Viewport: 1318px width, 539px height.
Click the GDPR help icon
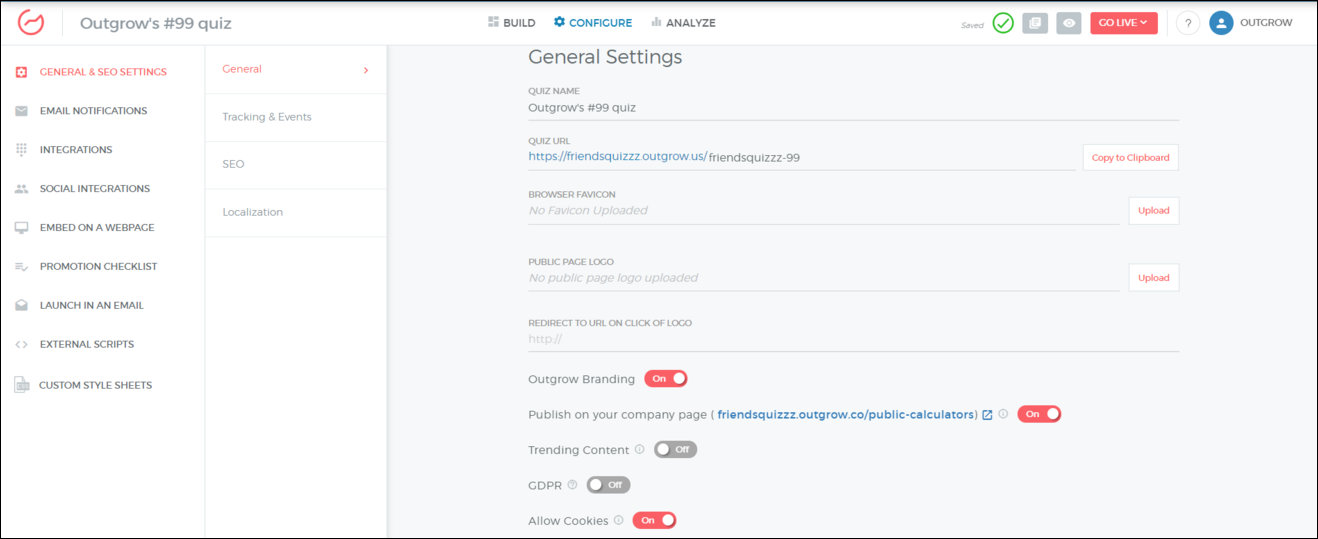point(572,485)
